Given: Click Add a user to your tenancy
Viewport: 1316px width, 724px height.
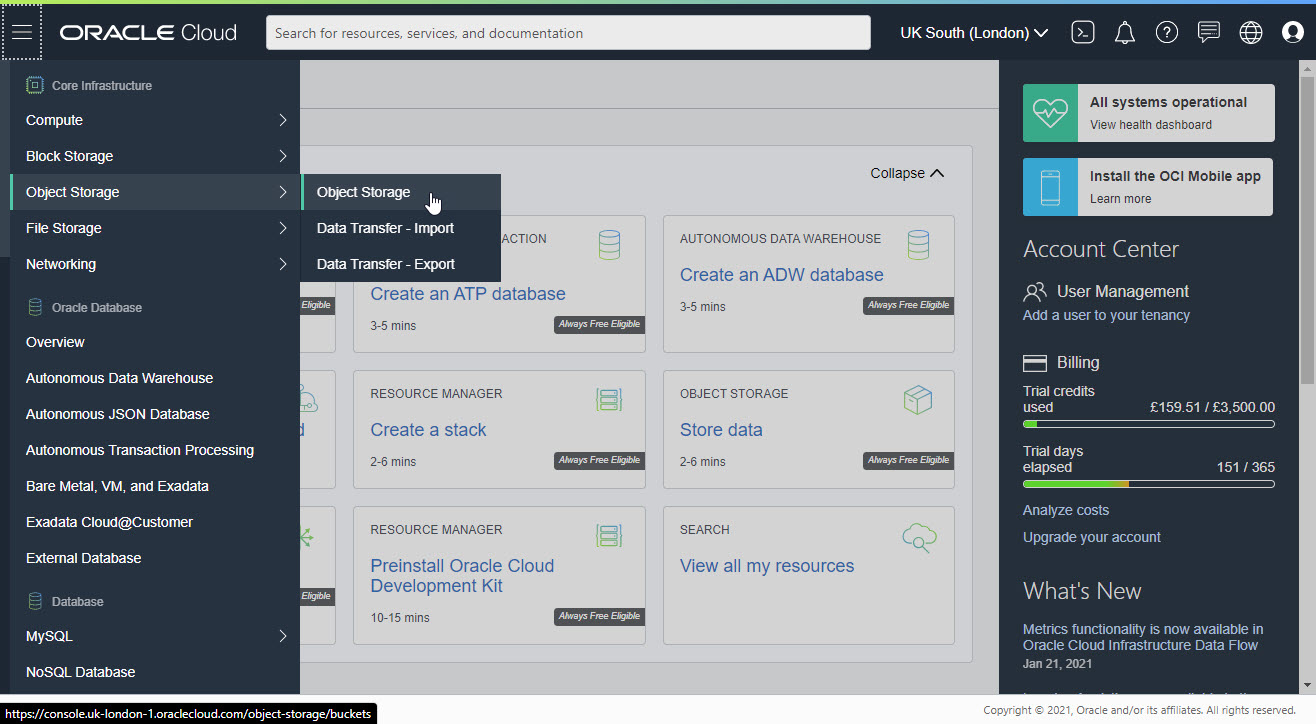Looking at the screenshot, I should click(1106, 315).
